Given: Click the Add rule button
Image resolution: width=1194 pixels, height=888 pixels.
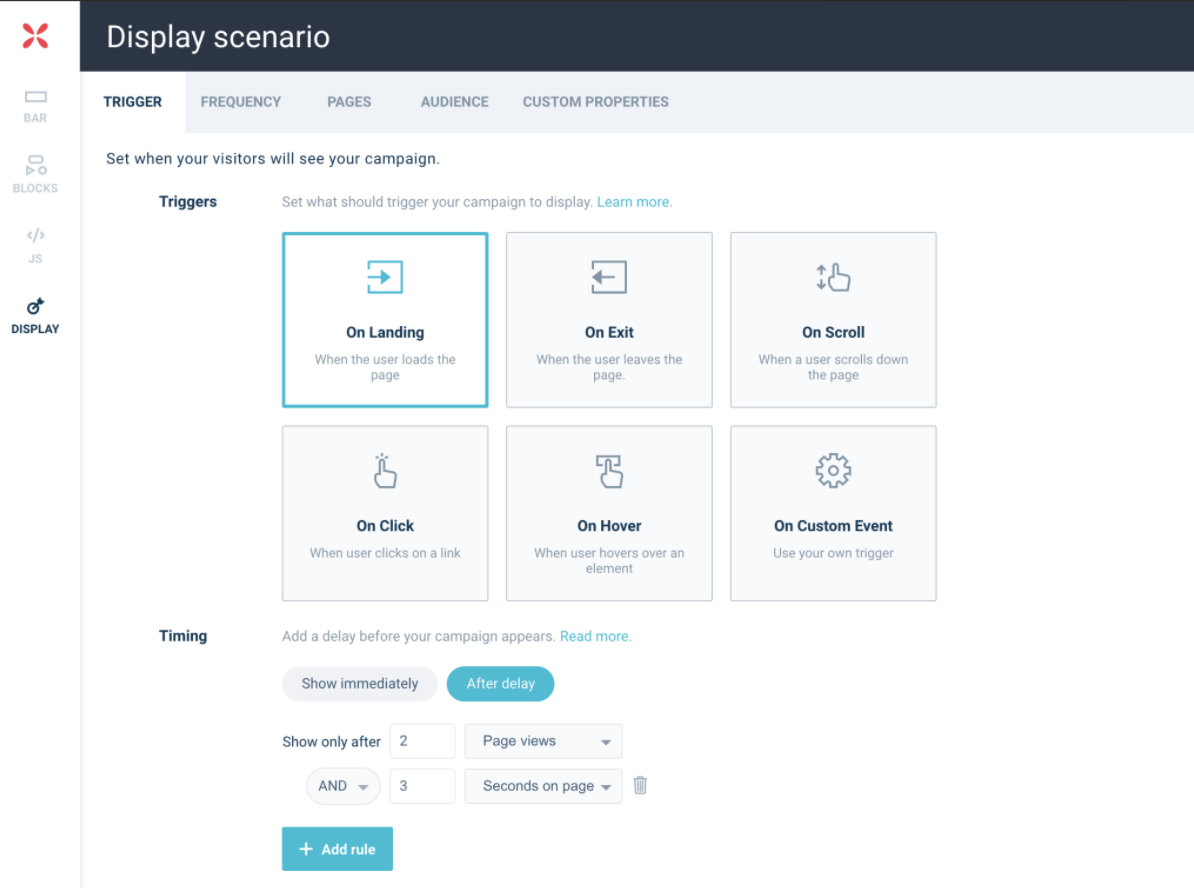Looking at the screenshot, I should (x=337, y=848).
